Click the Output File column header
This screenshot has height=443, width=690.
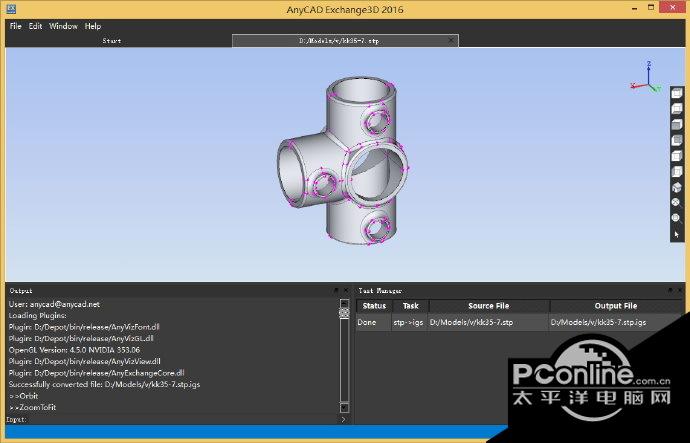click(616, 306)
